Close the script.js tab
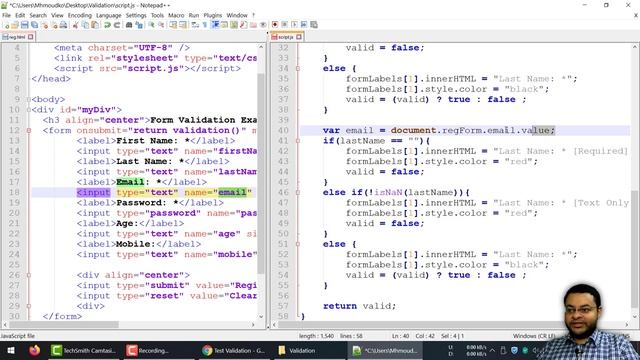Viewport: 640px width, 360px height. pyautogui.click(x=299, y=37)
